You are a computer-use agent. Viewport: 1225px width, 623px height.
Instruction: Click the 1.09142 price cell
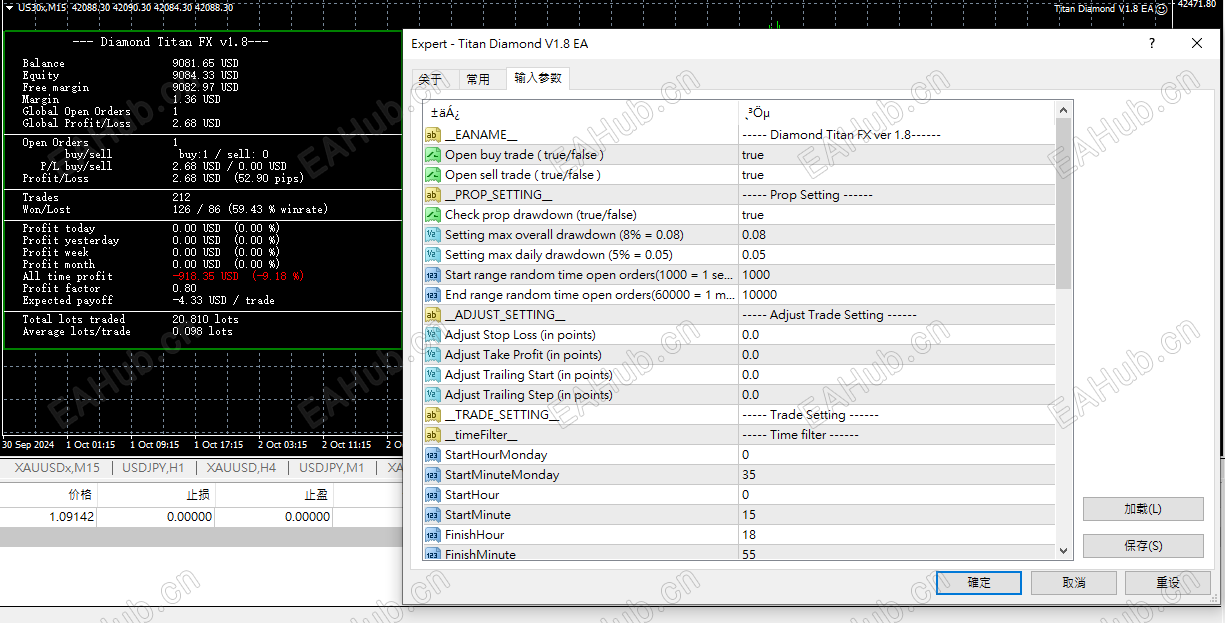(71, 517)
